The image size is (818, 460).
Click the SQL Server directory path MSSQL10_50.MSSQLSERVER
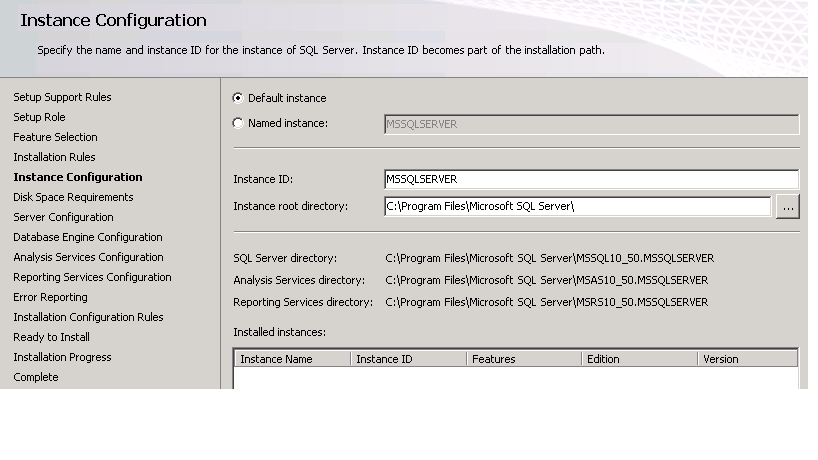pyautogui.click(x=549, y=258)
